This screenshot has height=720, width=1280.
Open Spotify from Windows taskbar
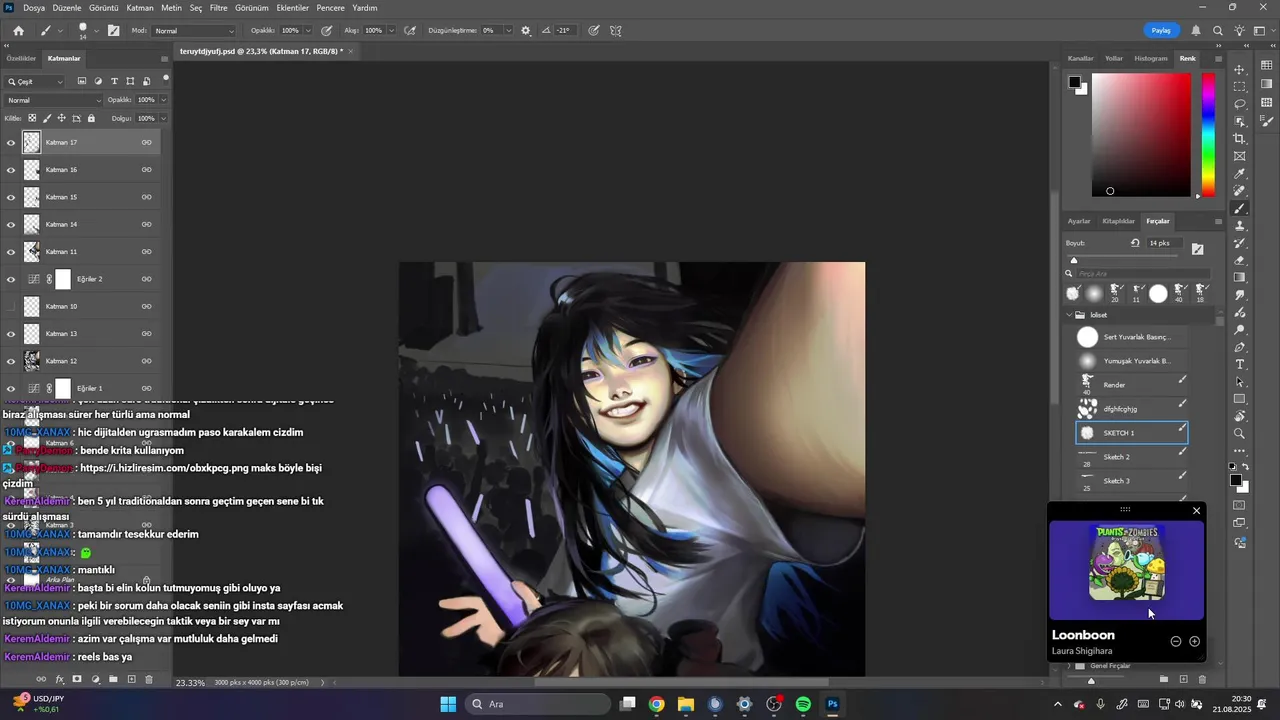803,704
